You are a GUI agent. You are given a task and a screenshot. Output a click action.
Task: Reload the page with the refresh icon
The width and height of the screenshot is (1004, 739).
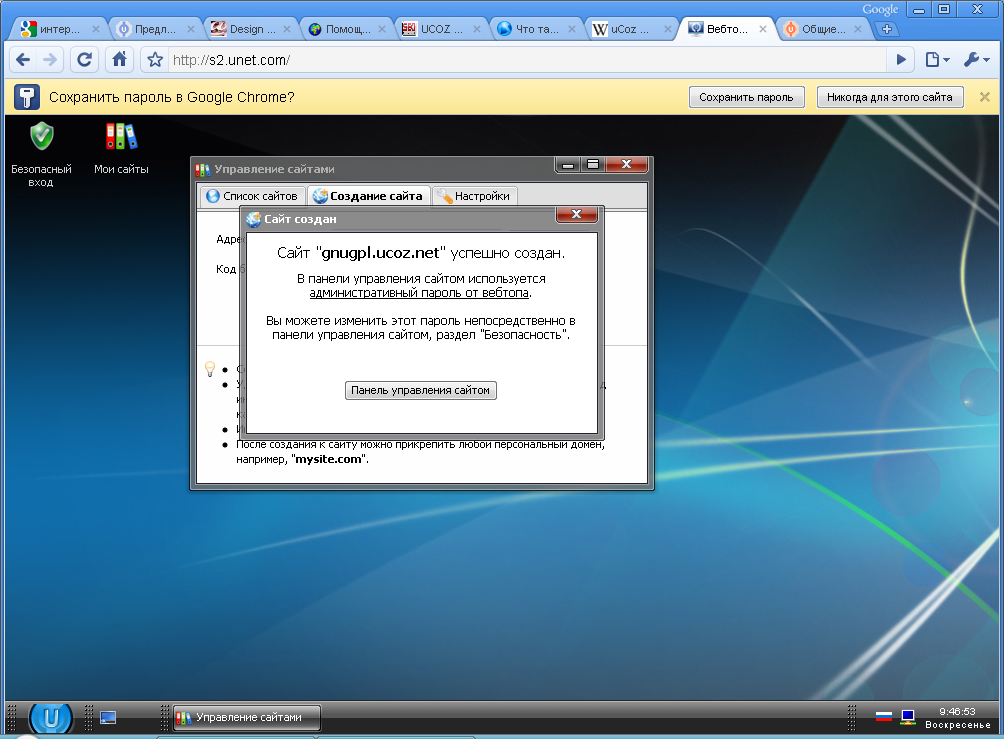(84, 60)
